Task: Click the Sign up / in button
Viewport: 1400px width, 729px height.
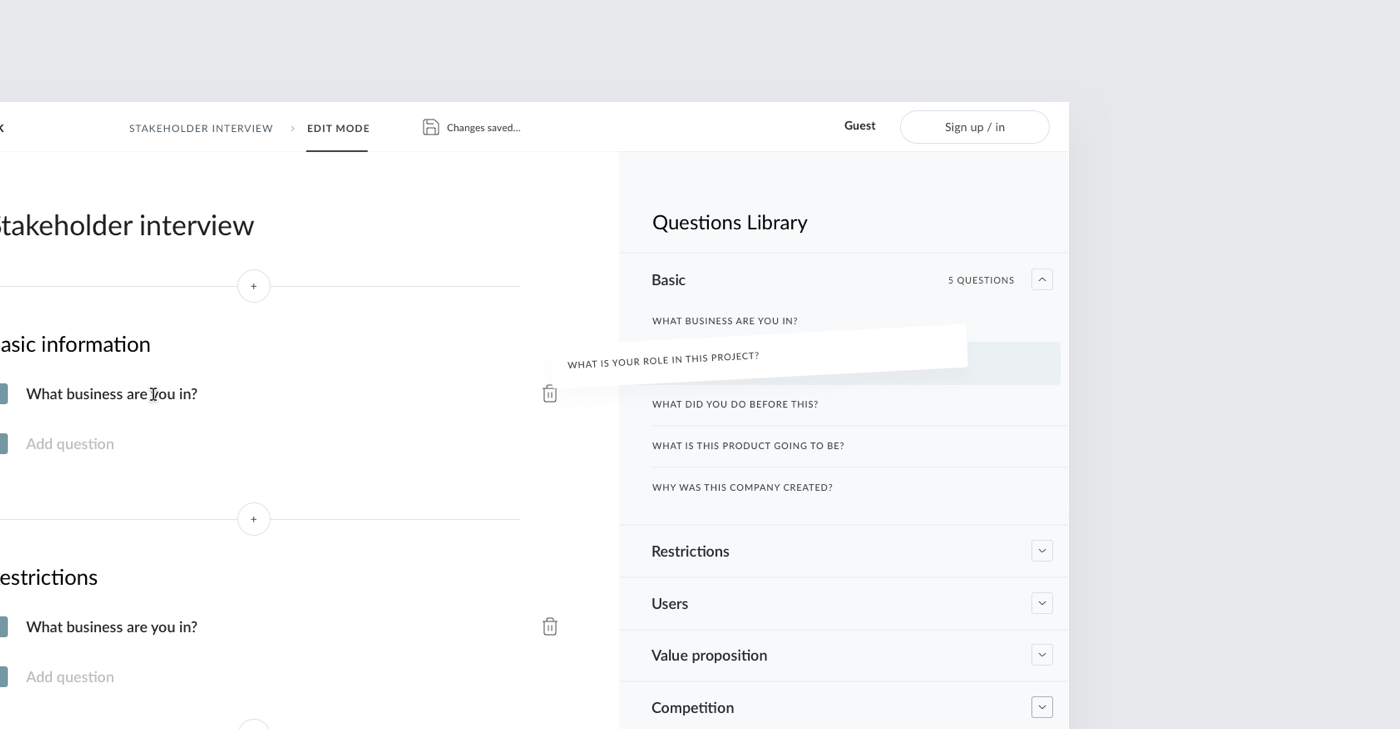Action: (x=975, y=127)
